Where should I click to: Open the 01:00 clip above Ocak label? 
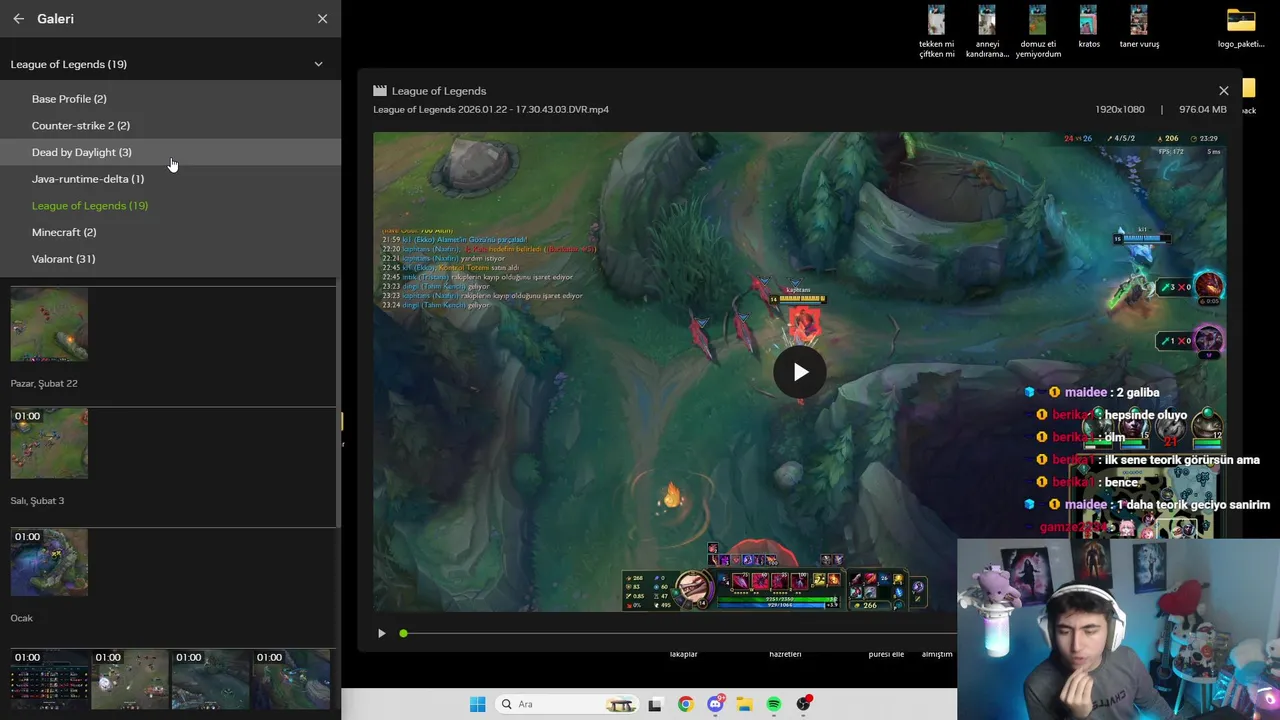[49, 562]
